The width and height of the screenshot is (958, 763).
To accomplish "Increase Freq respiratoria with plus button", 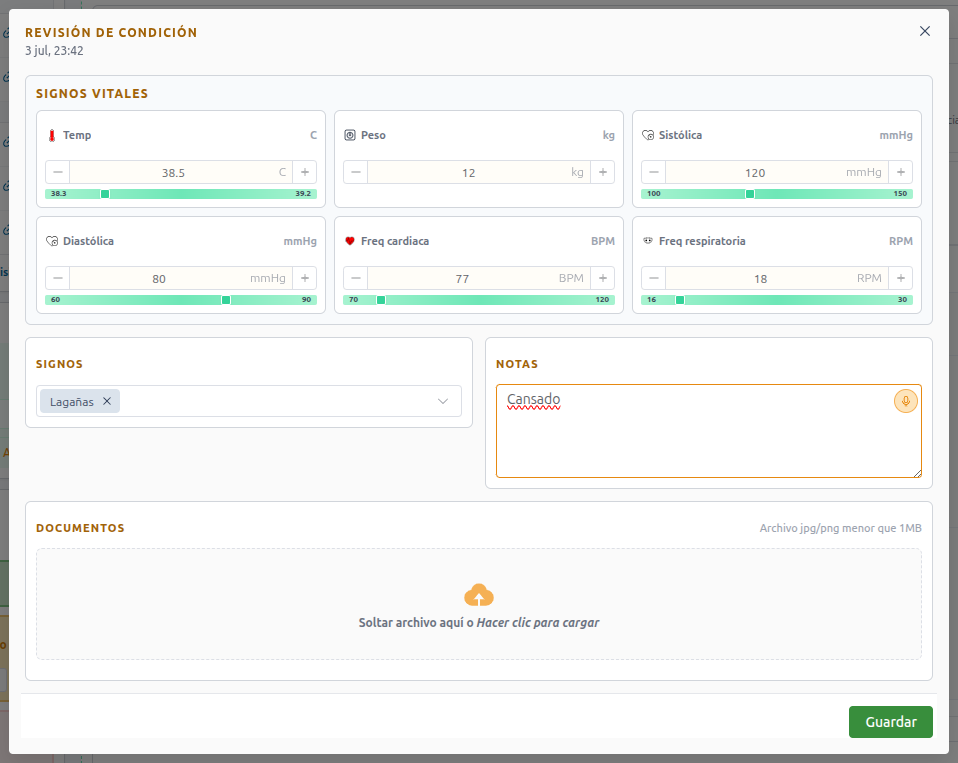I will click(x=901, y=278).
